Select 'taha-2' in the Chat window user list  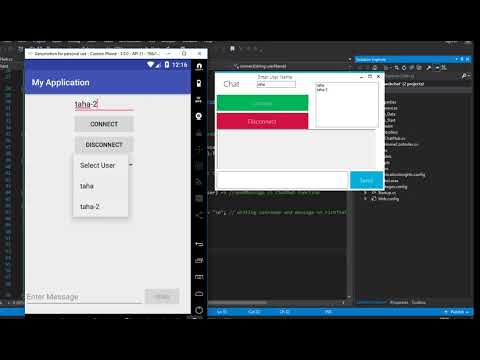coord(322,90)
